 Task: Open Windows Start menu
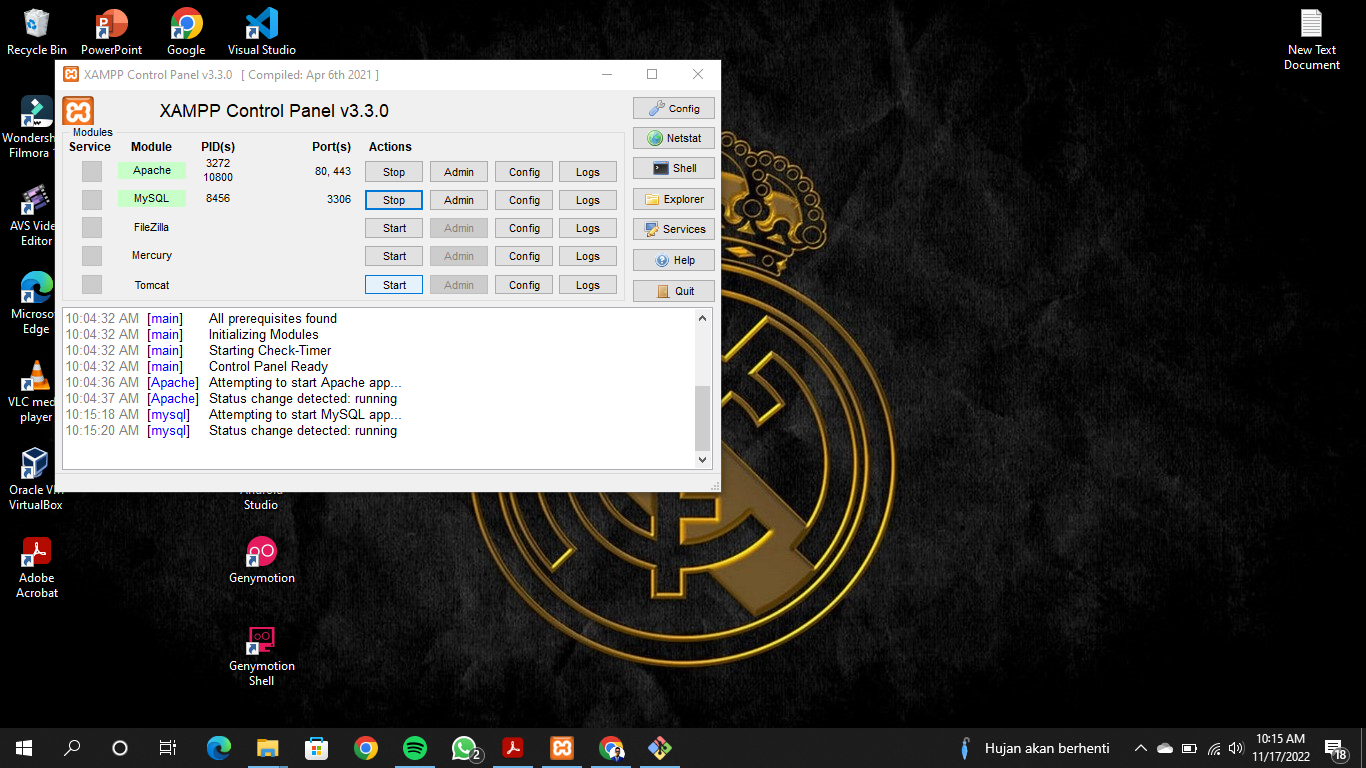[24, 748]
